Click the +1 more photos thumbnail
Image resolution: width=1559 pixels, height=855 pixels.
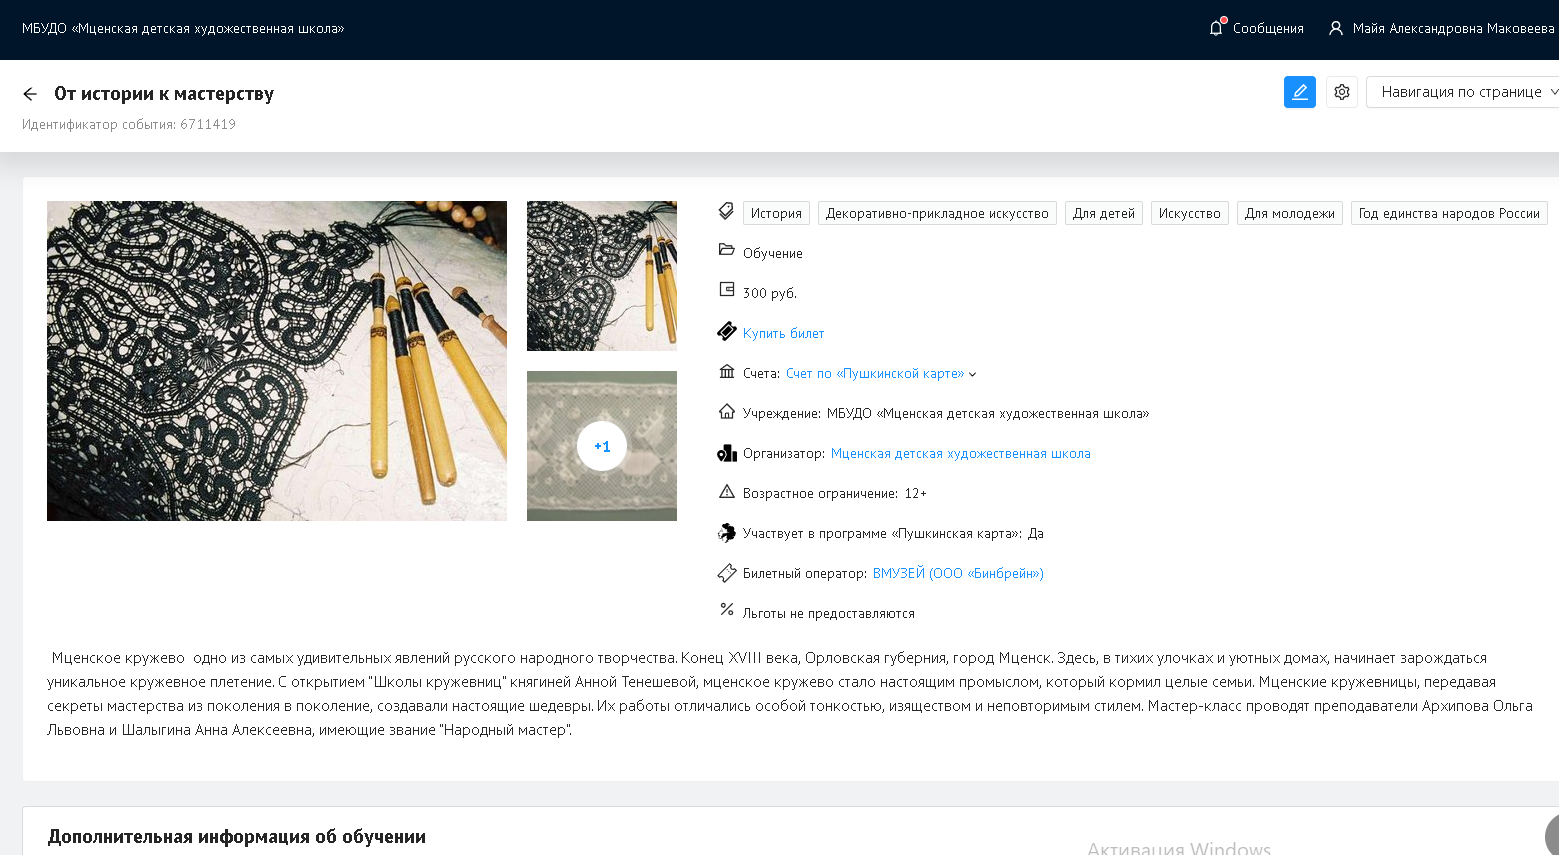click(x=602, y=446)
